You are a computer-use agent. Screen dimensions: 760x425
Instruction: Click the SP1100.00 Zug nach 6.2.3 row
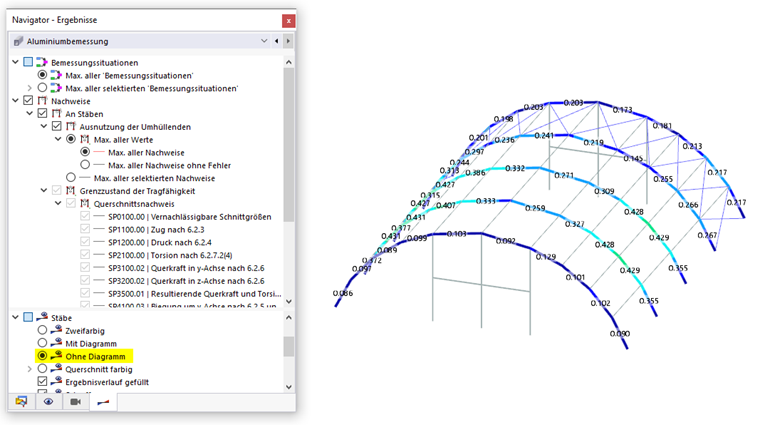point(156,229)
